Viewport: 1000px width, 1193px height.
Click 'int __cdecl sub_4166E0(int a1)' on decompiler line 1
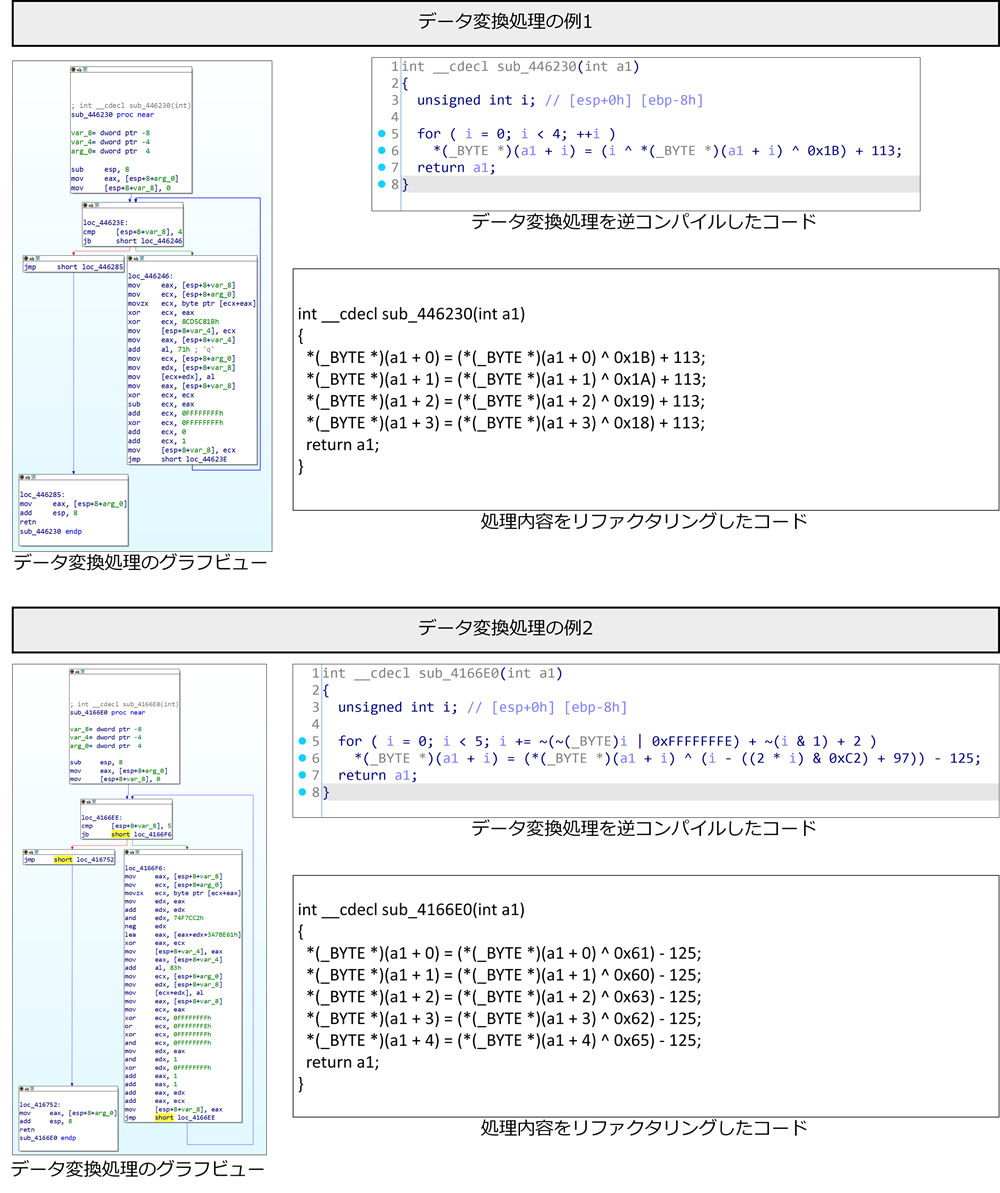(442, 673)
